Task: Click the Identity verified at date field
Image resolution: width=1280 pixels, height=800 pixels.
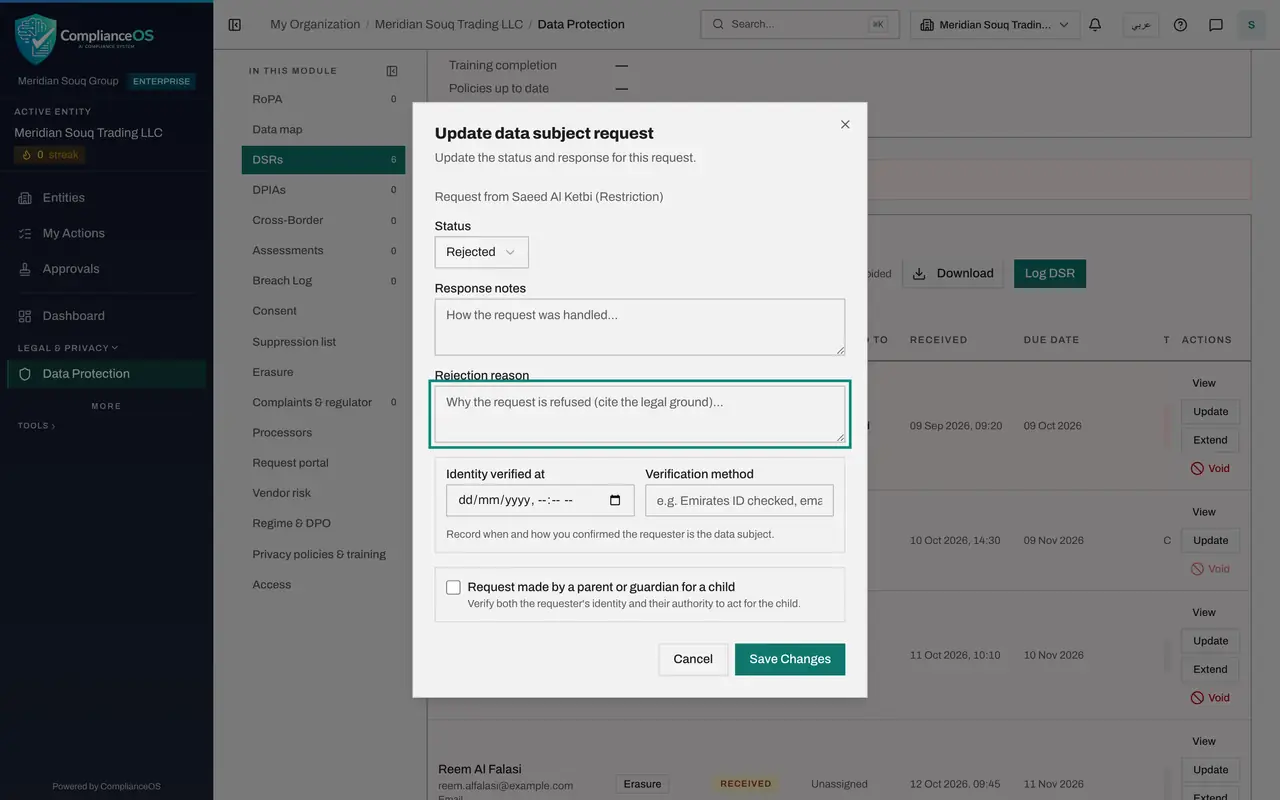Action: [x=540, y=500]
